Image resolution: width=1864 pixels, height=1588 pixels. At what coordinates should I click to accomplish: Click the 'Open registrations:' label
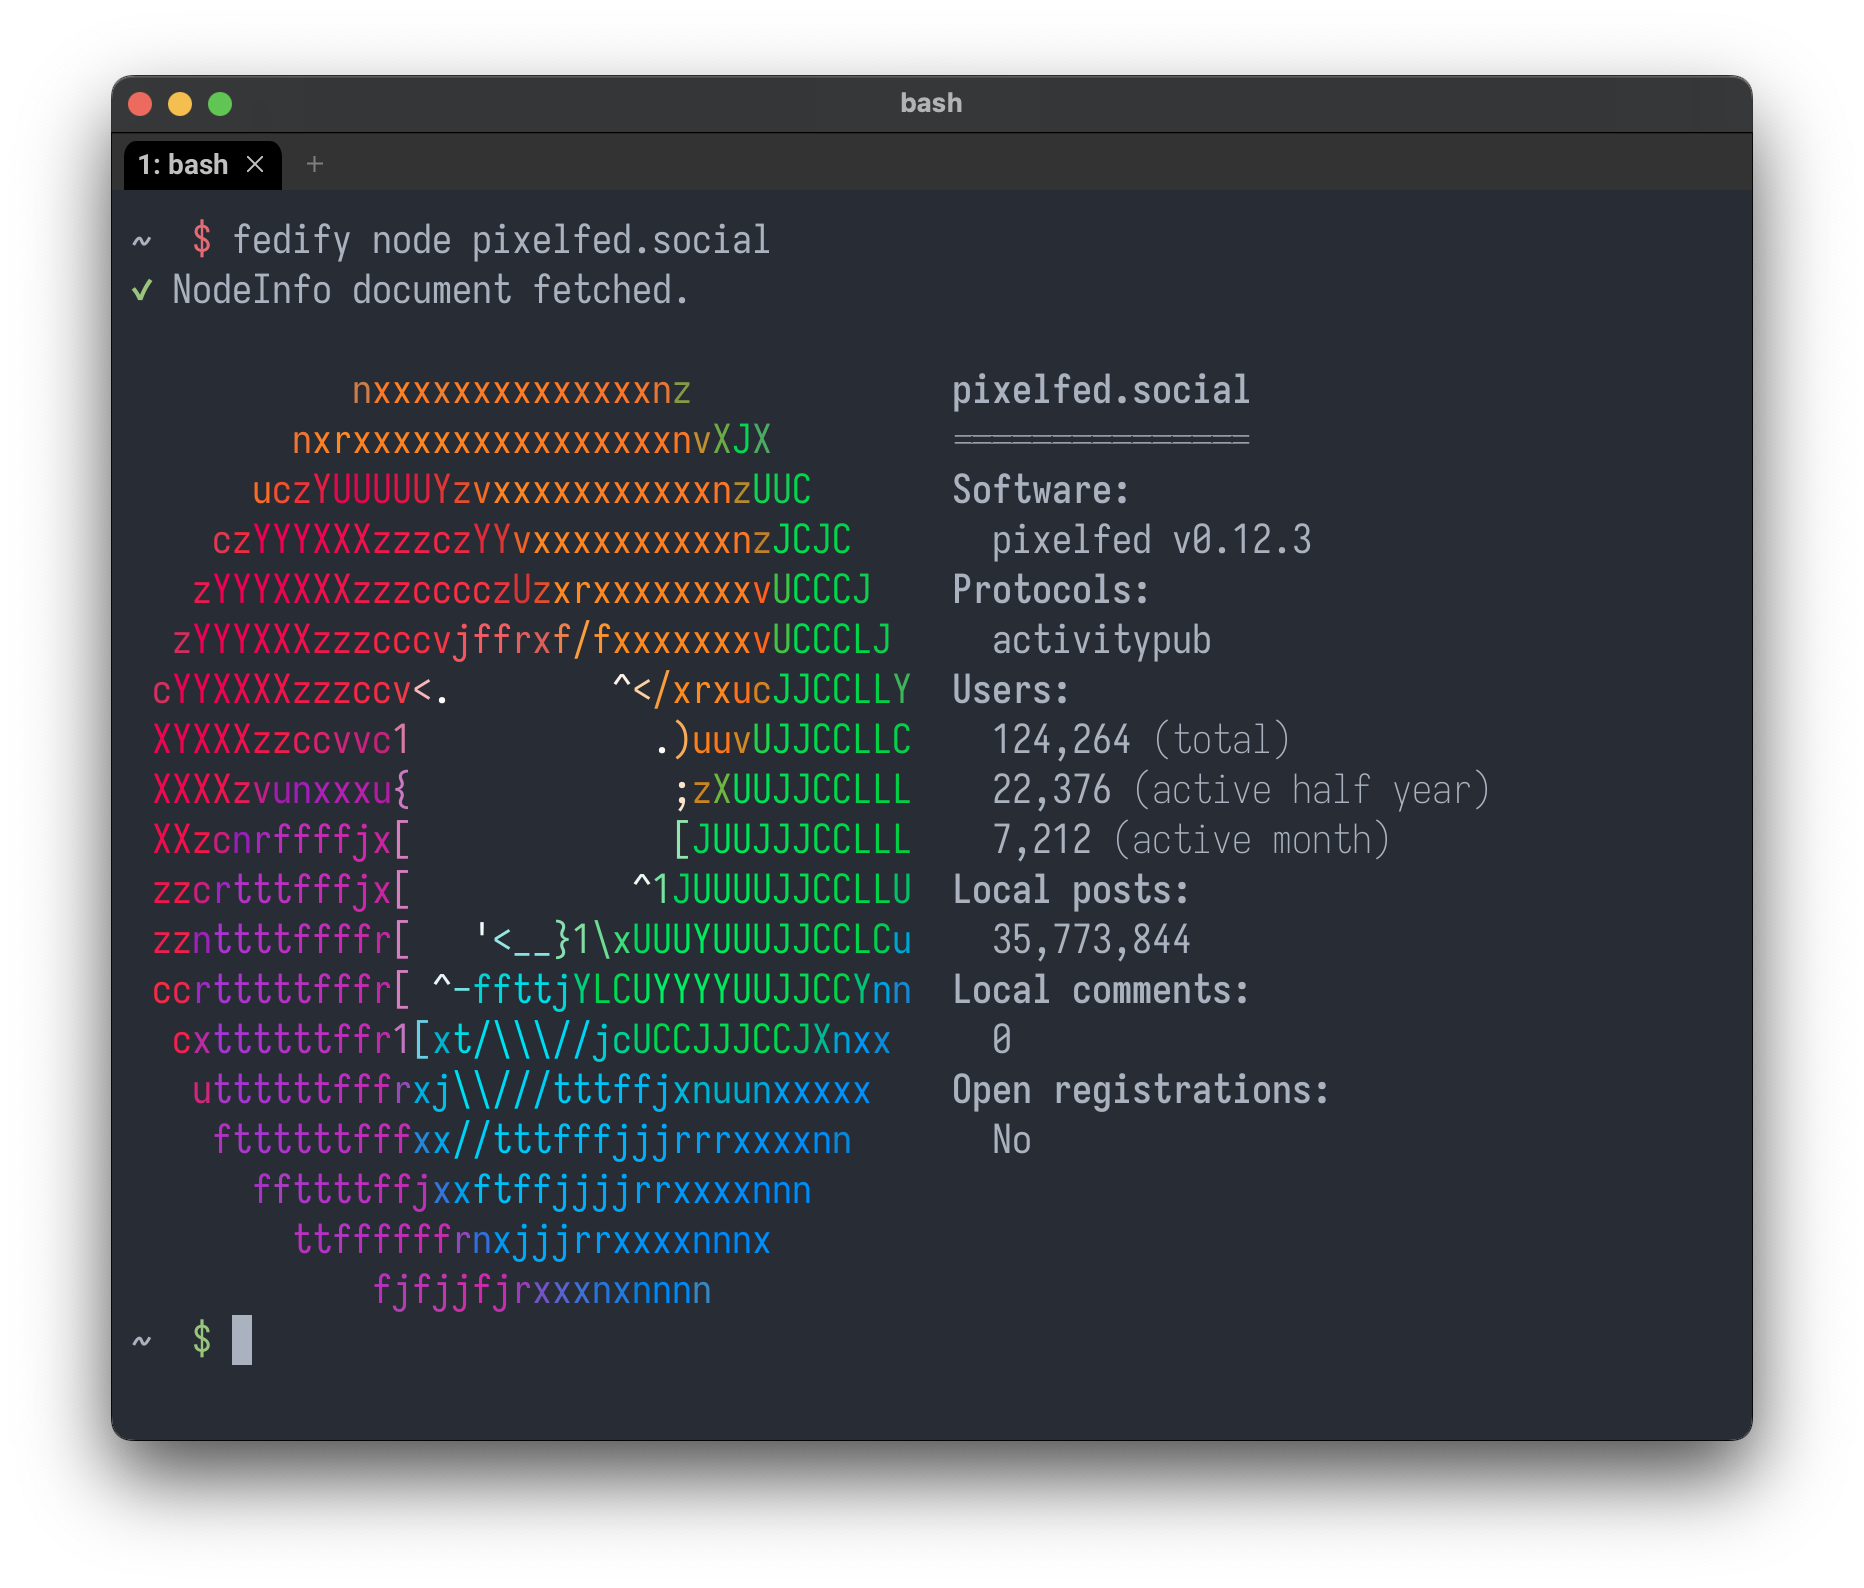click(x=1141, y=1091)
